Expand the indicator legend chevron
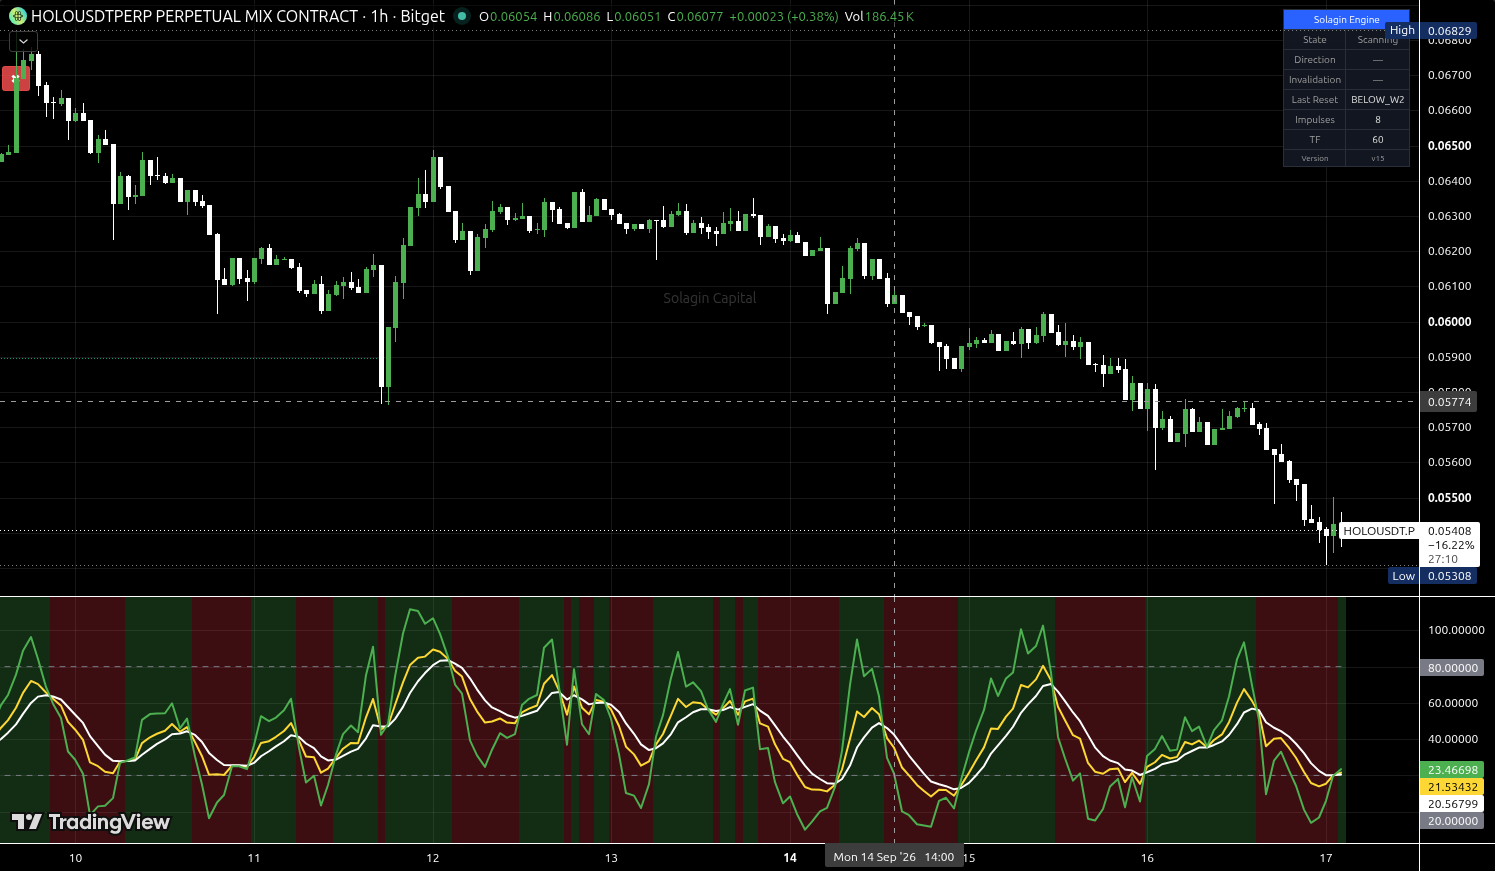Viewport: 1495px width, 871px height. coord(23,41)
